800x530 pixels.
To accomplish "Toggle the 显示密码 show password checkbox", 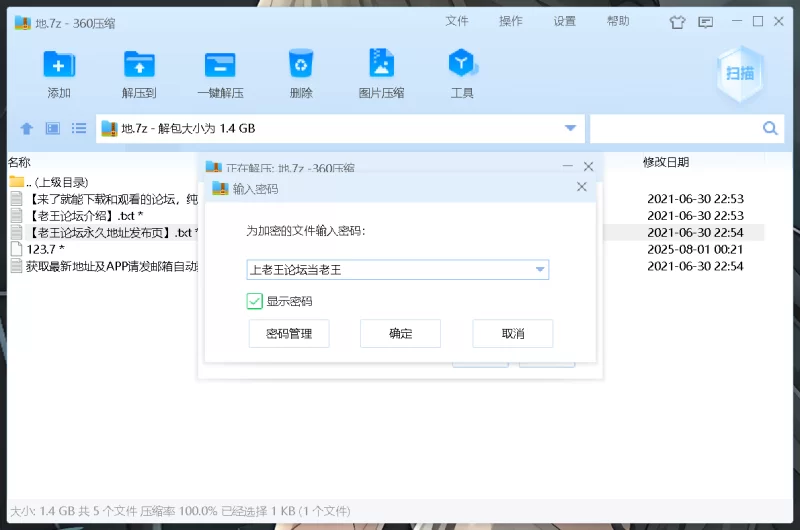I will tap(254, 301).
